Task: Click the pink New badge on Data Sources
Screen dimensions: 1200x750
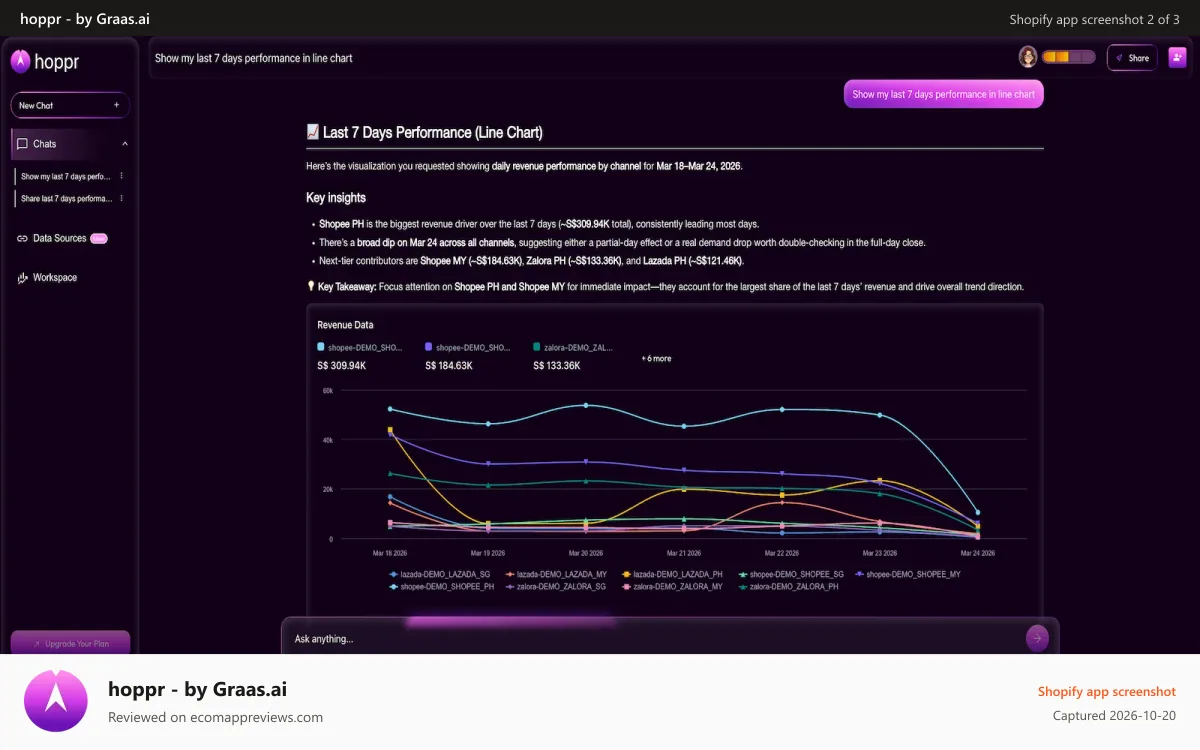Action: (99, 238)
